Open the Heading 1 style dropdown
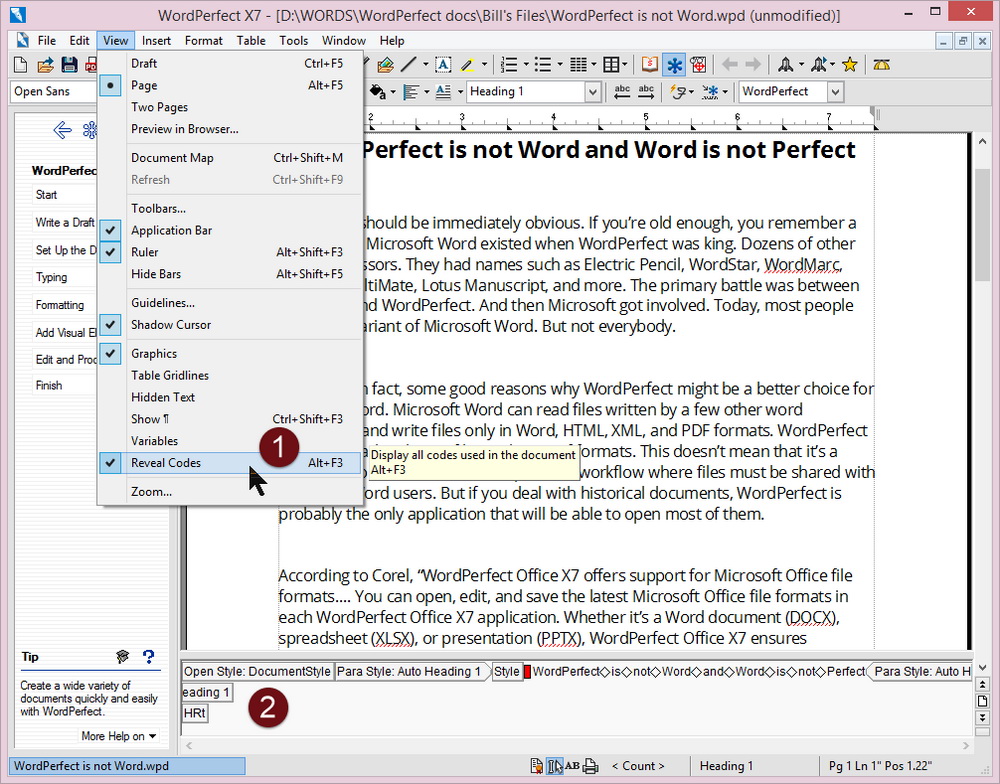Viewport: 1000px width, 784px height. (x=592, y=92)
